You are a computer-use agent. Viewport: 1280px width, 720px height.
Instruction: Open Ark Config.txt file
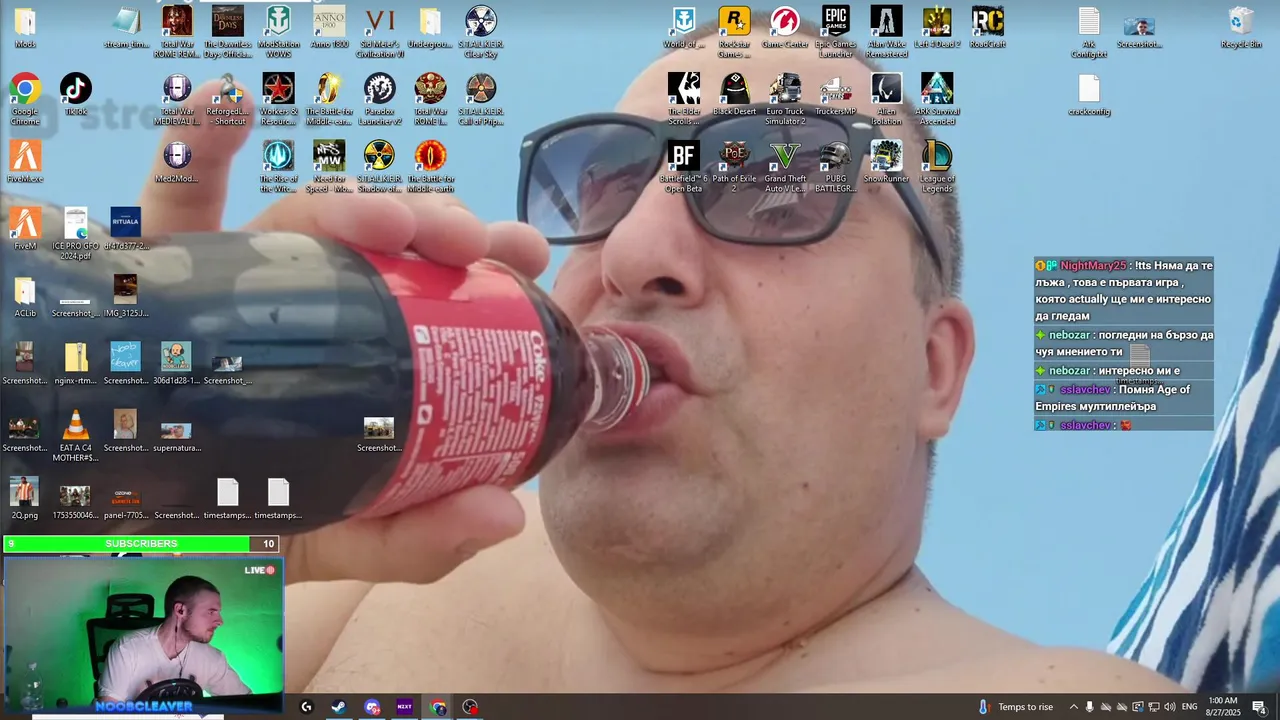click(1089, 32)
